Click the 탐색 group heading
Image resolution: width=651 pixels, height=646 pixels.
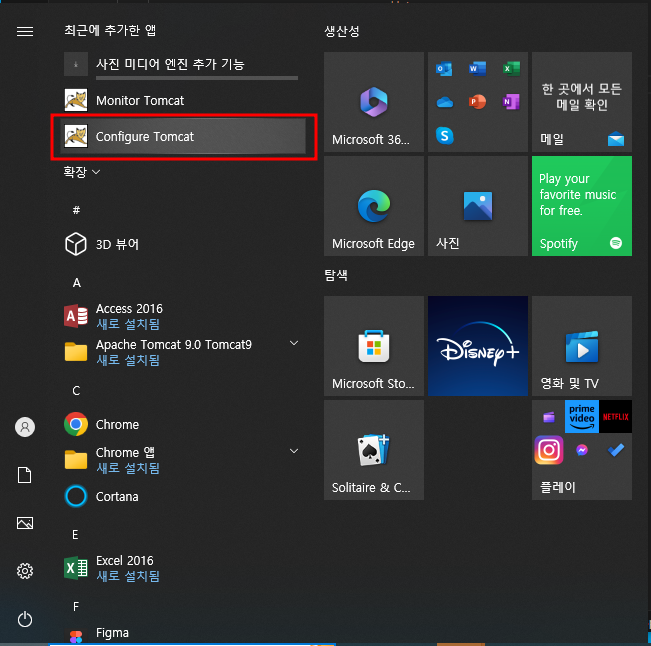pyautogui.click(x=336, y=275)
